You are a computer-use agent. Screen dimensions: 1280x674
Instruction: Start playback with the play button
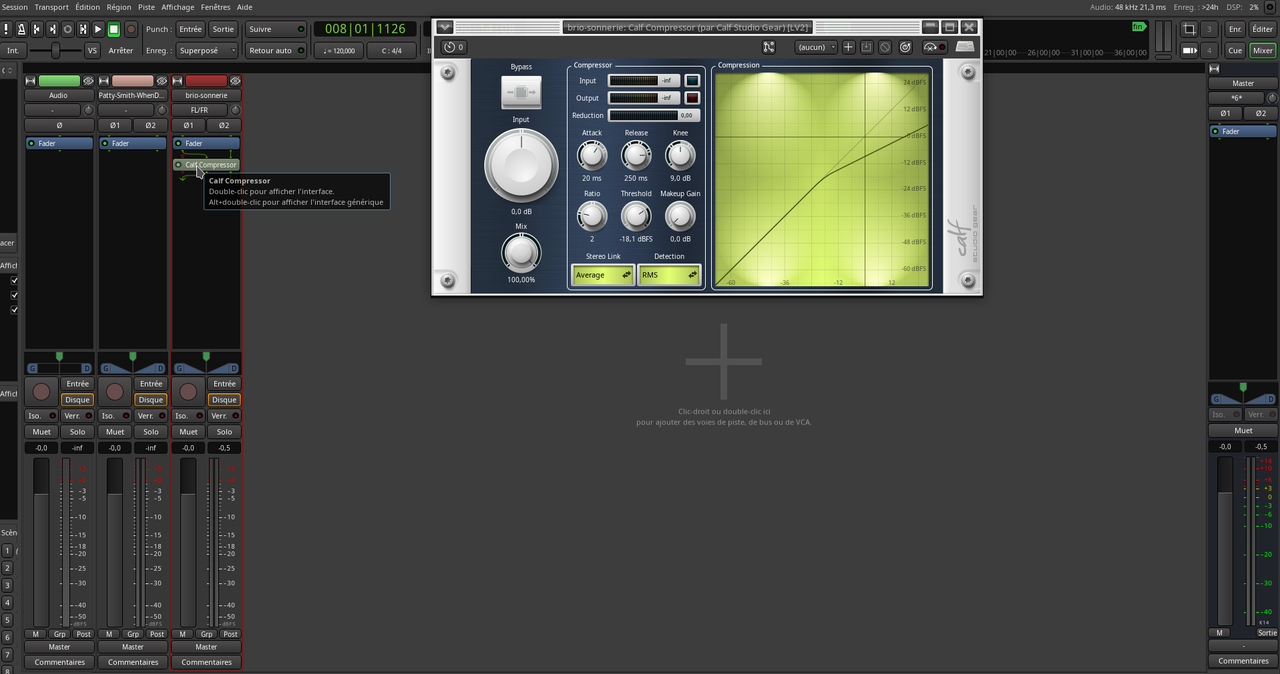point(98,29)
